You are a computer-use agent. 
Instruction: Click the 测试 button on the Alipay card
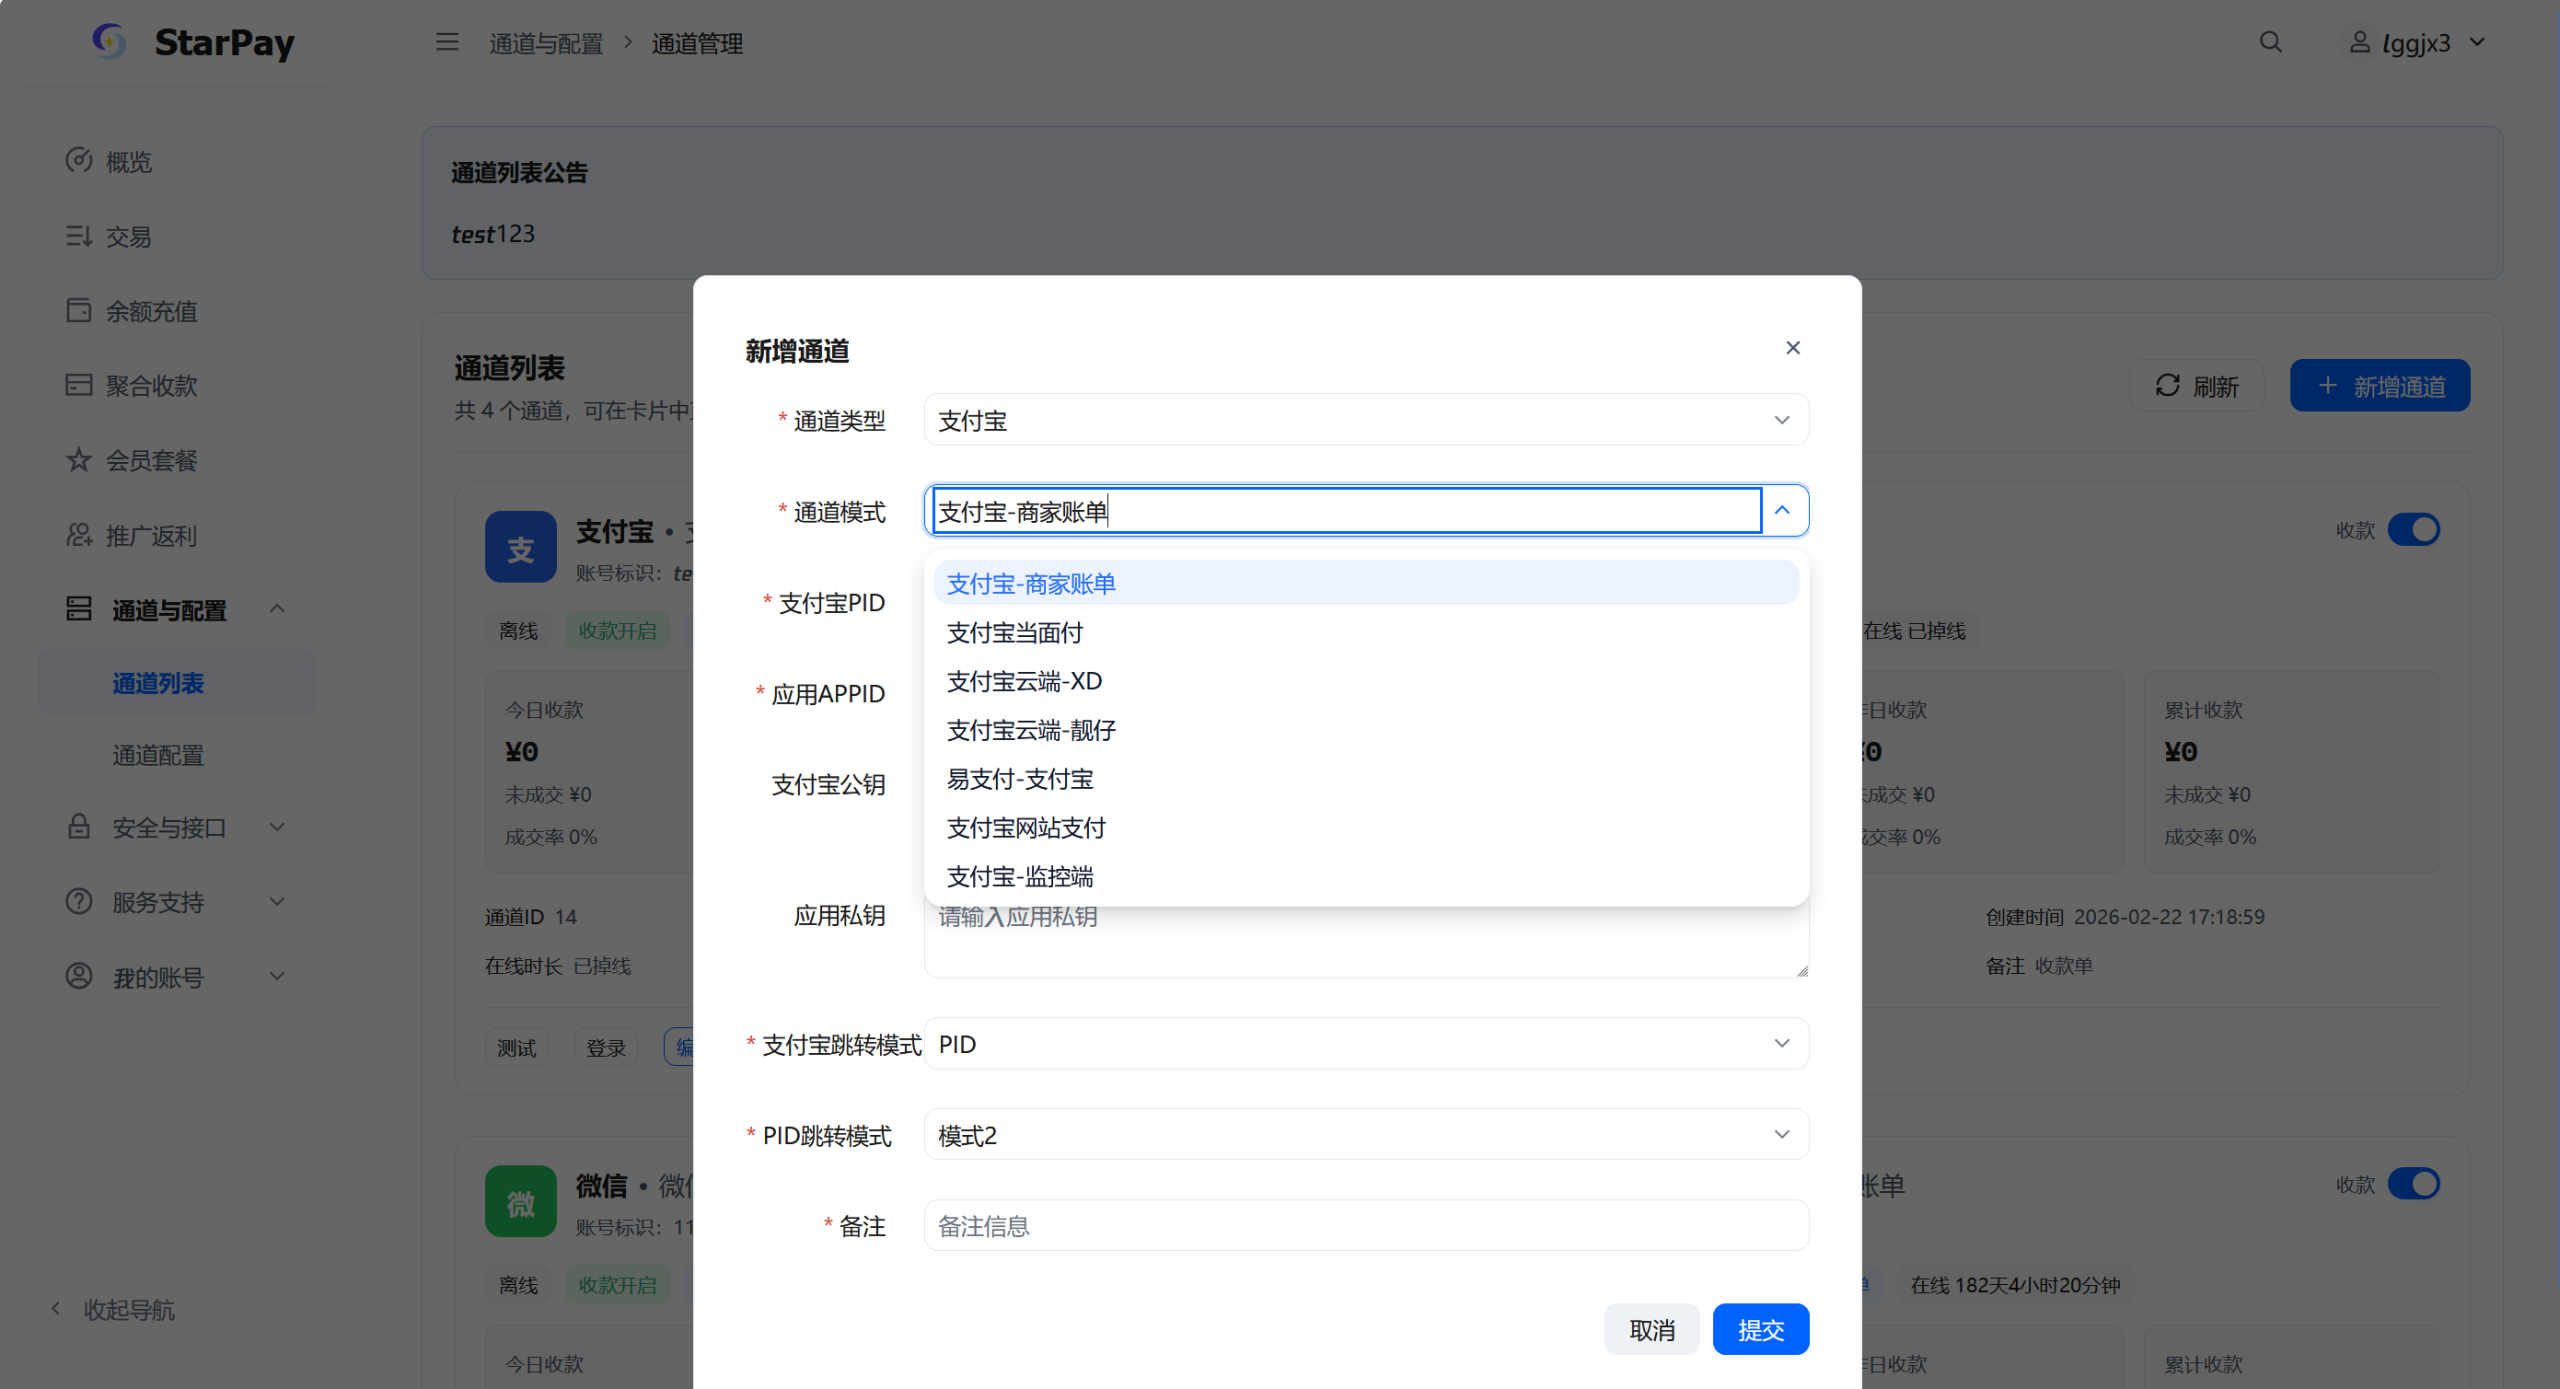coord(517,1047)
